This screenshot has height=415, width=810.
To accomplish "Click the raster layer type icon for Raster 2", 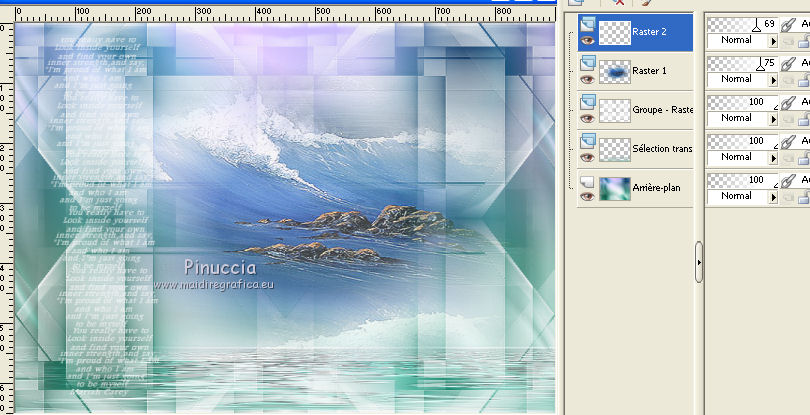I will coord(587,24).
